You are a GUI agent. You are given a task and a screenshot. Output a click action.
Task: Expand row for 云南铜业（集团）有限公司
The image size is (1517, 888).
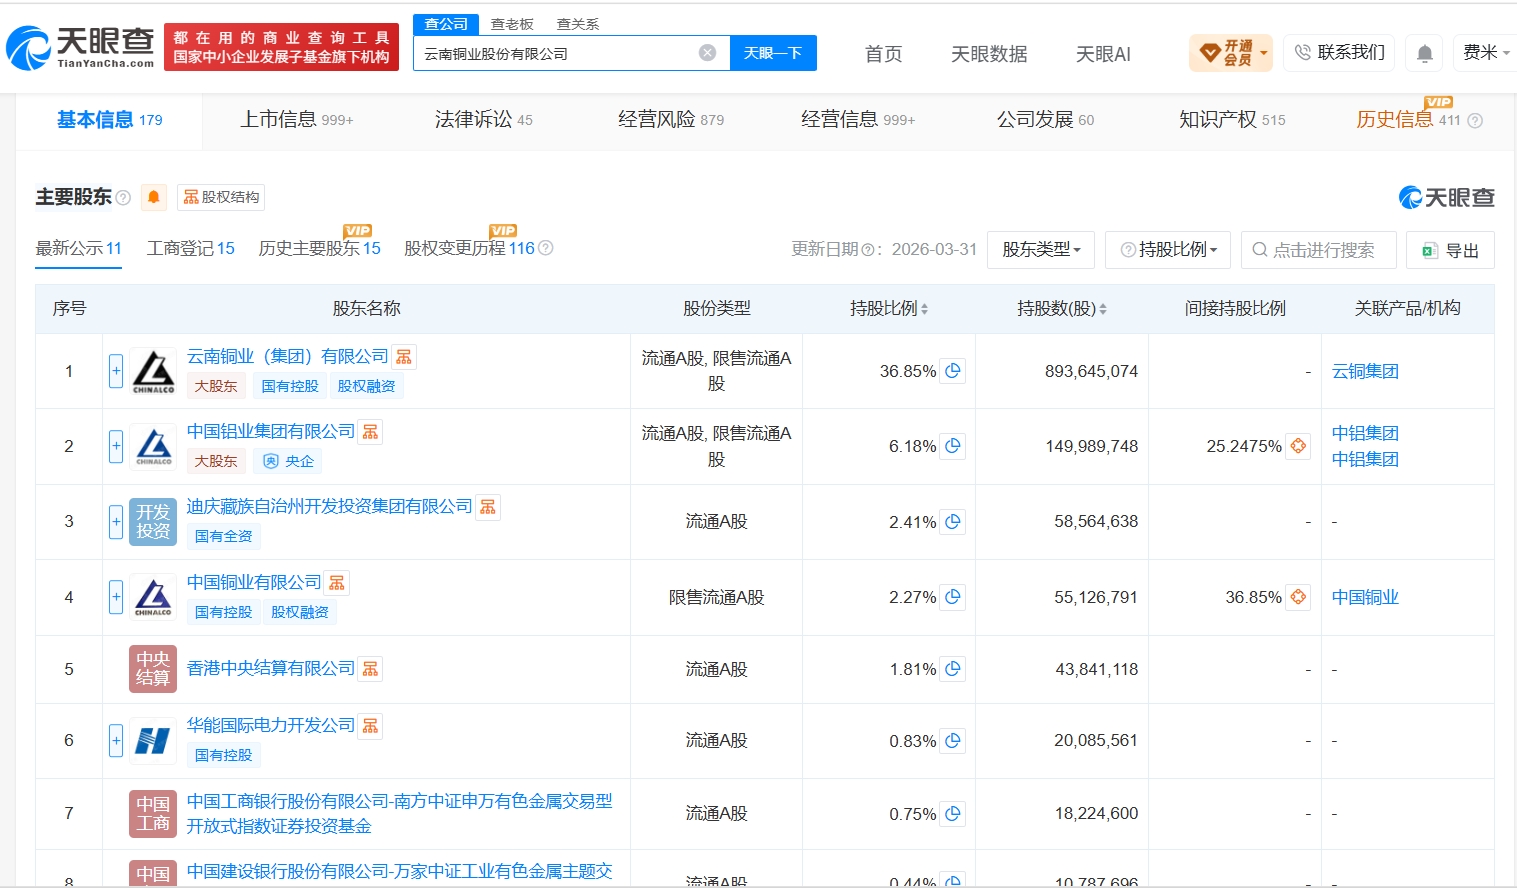pos(116,371)
